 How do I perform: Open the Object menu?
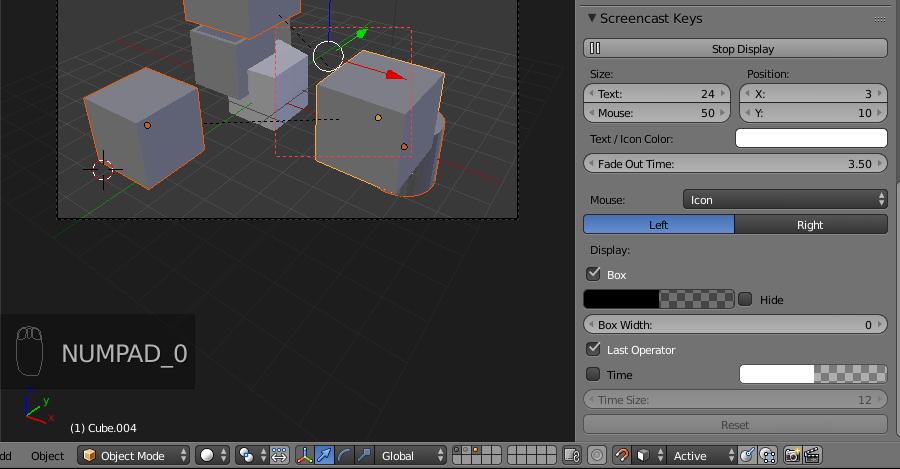47,456
